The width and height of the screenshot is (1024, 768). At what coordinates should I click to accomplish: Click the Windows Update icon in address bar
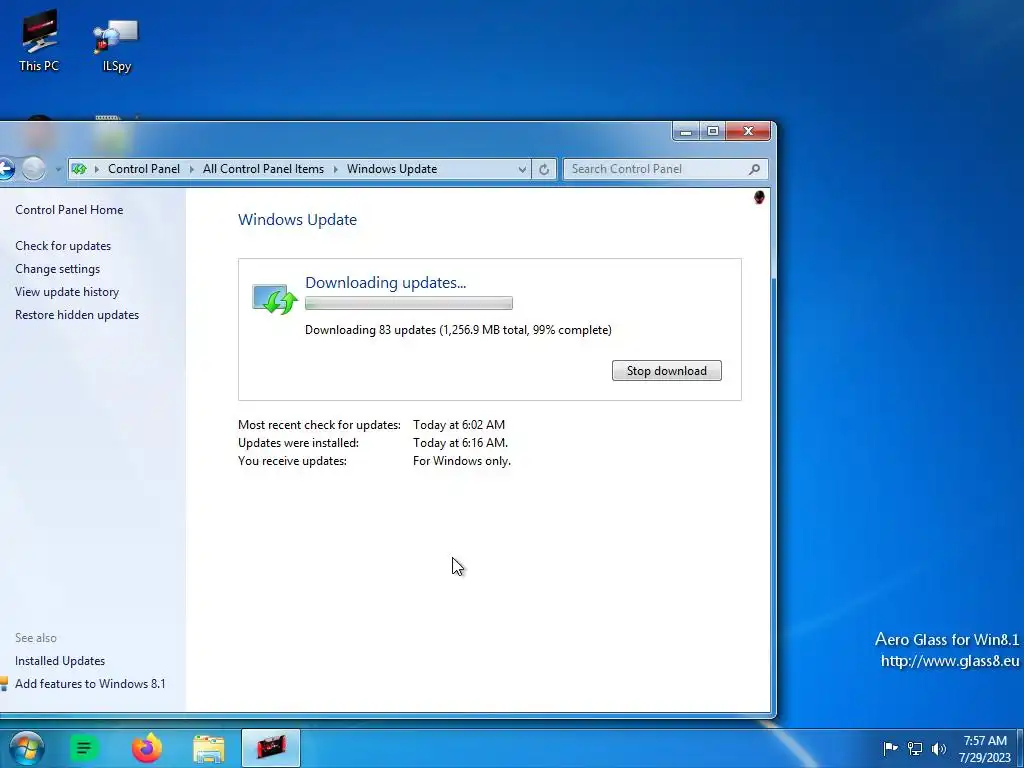click(79, 169)
